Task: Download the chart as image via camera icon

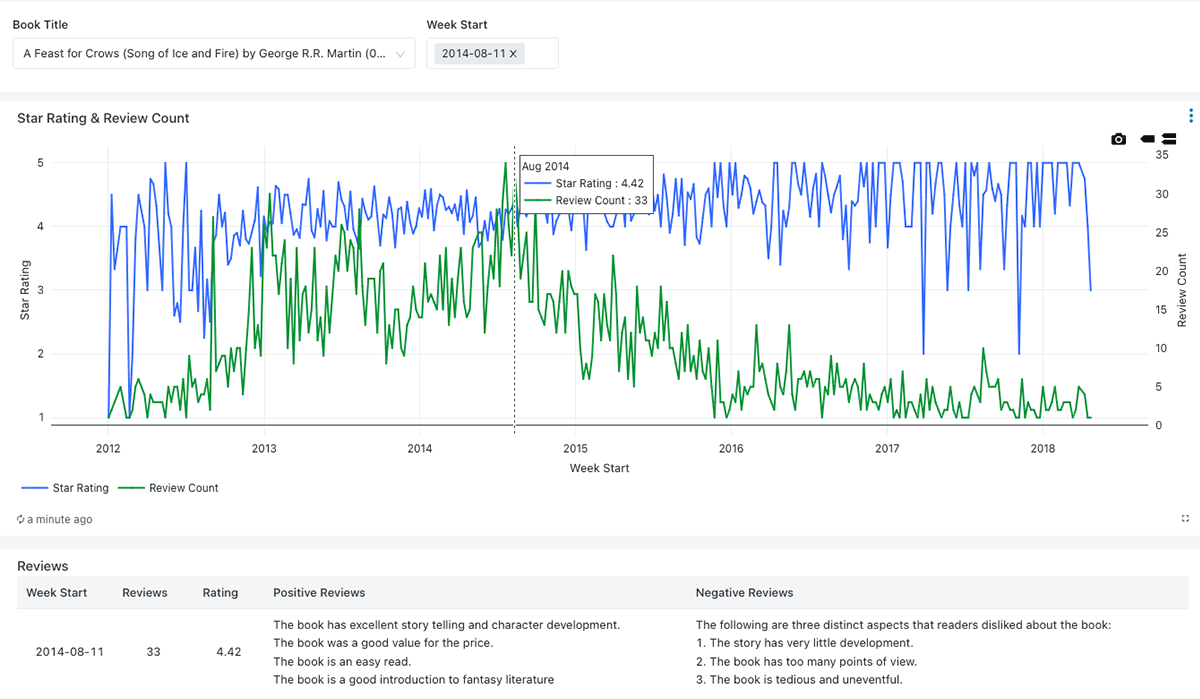Action: point(1118,139)
